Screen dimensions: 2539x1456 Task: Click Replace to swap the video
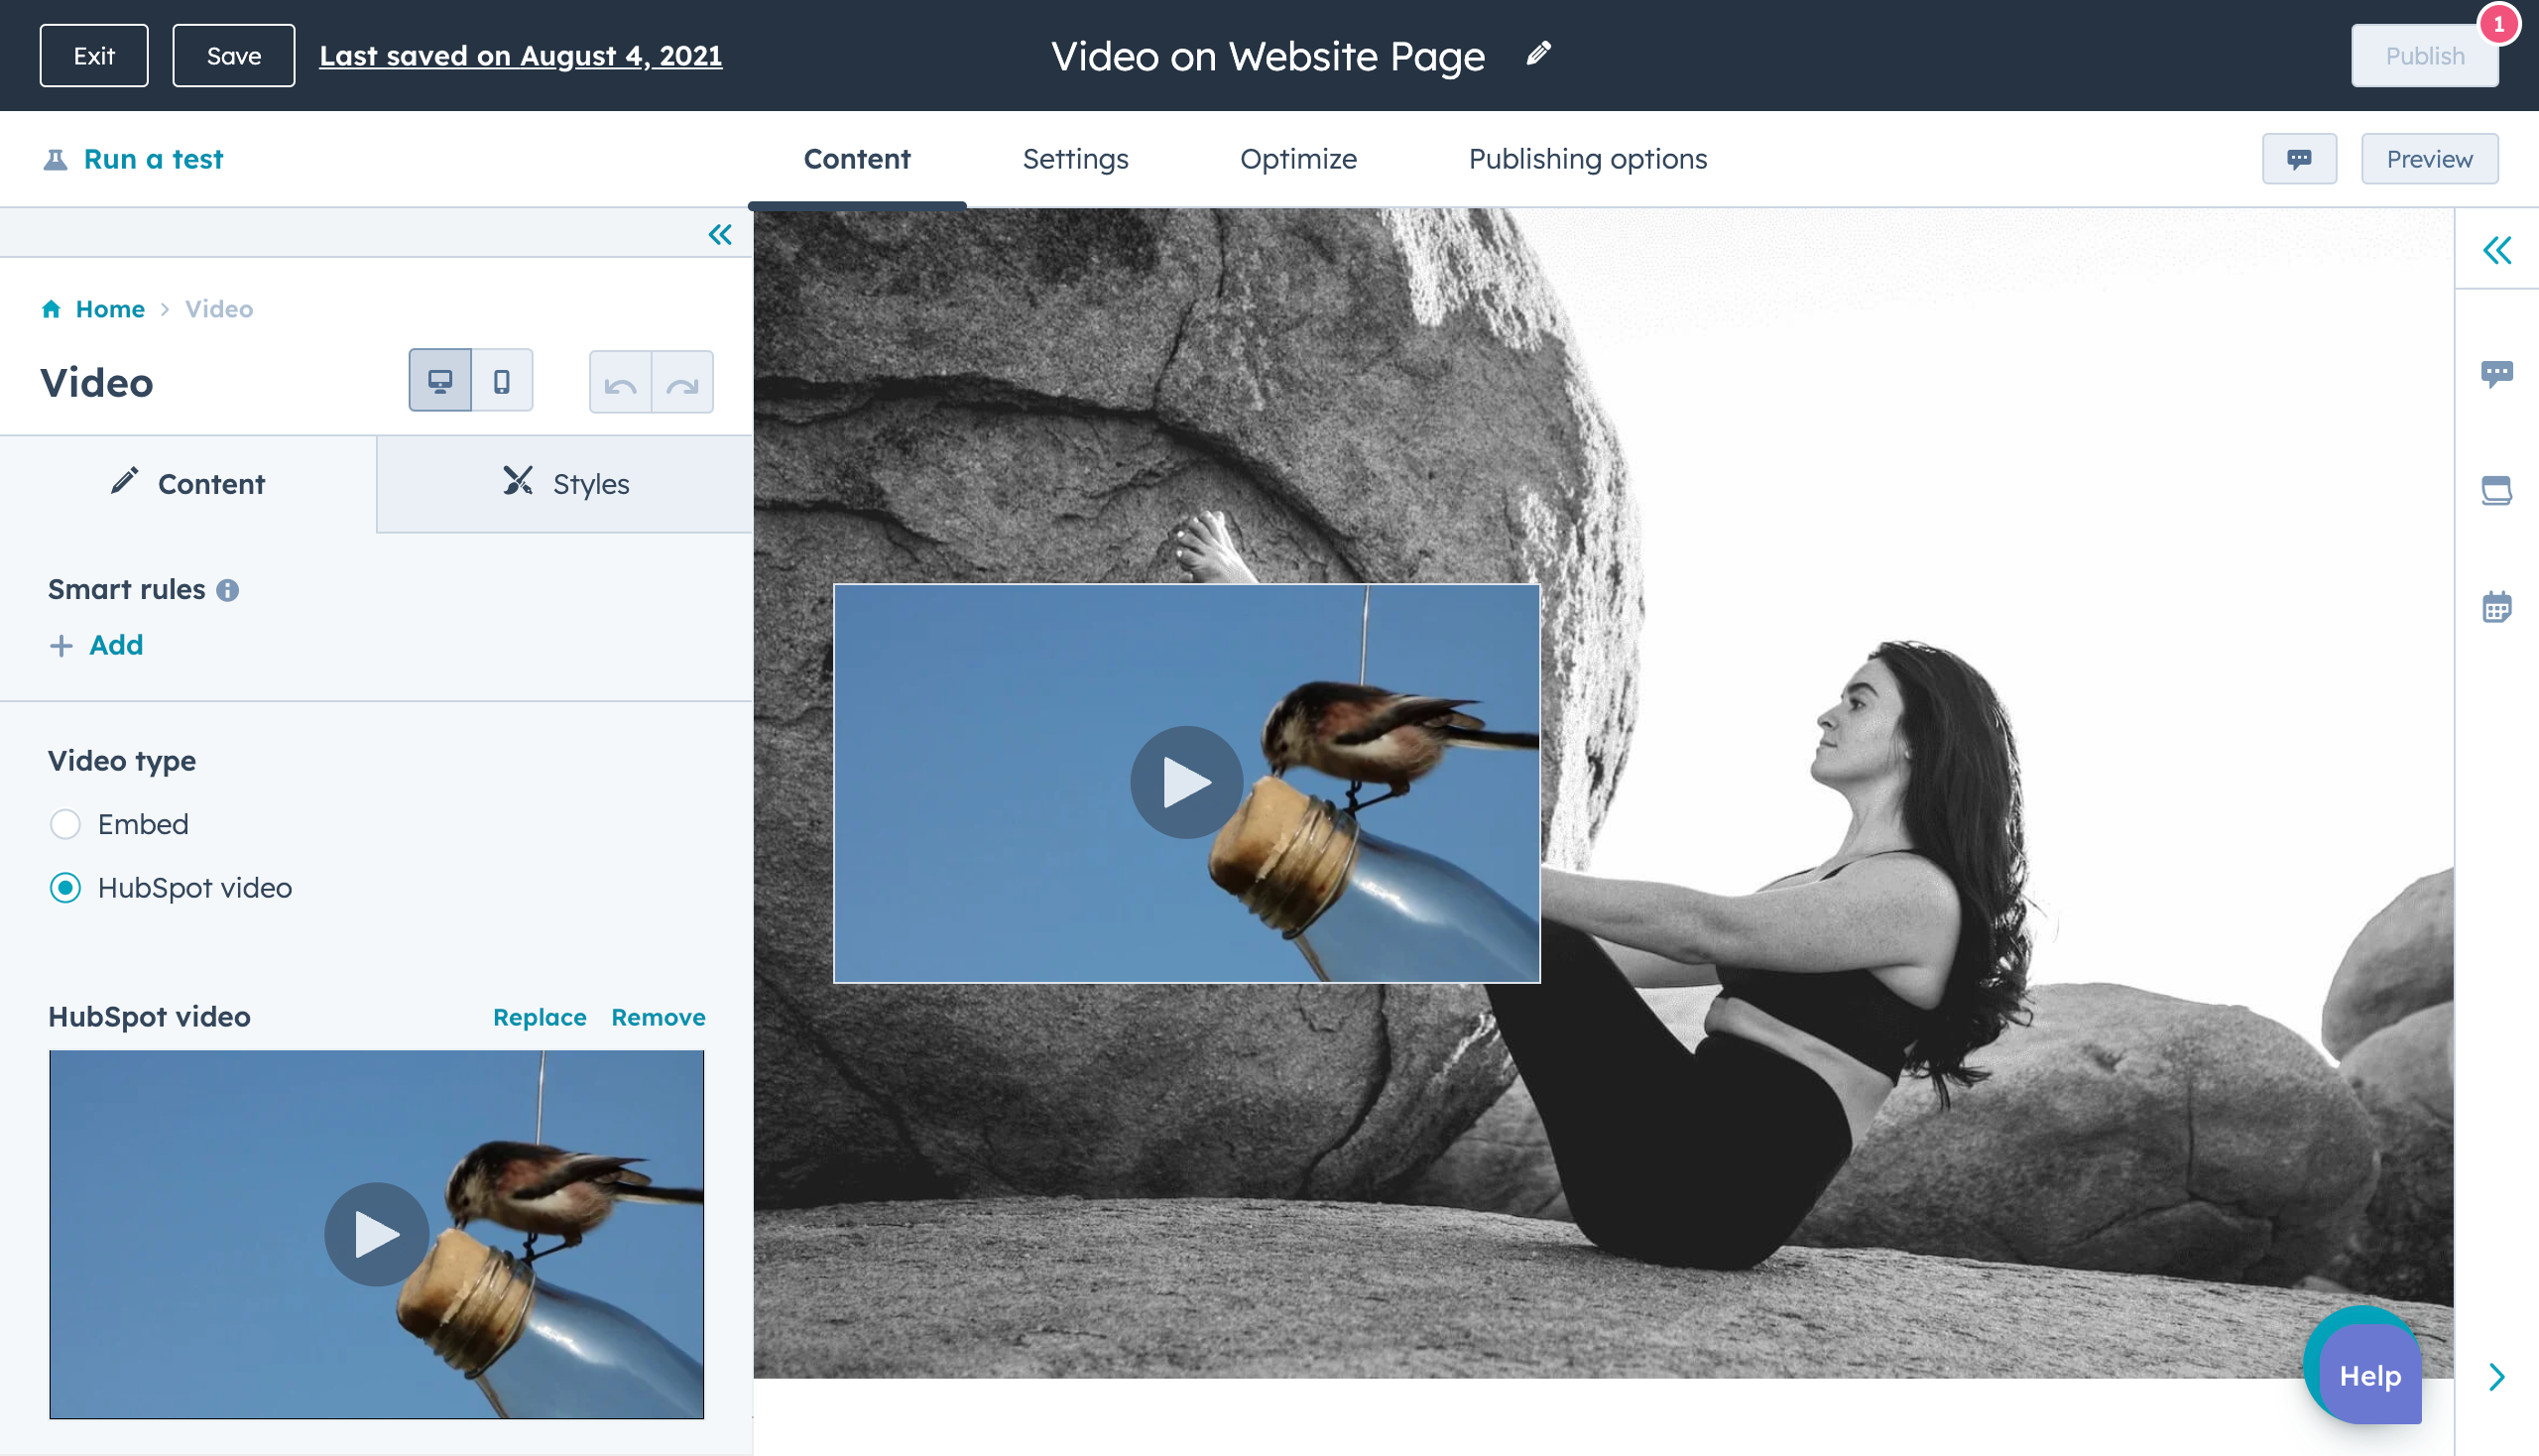point(539,1017)
